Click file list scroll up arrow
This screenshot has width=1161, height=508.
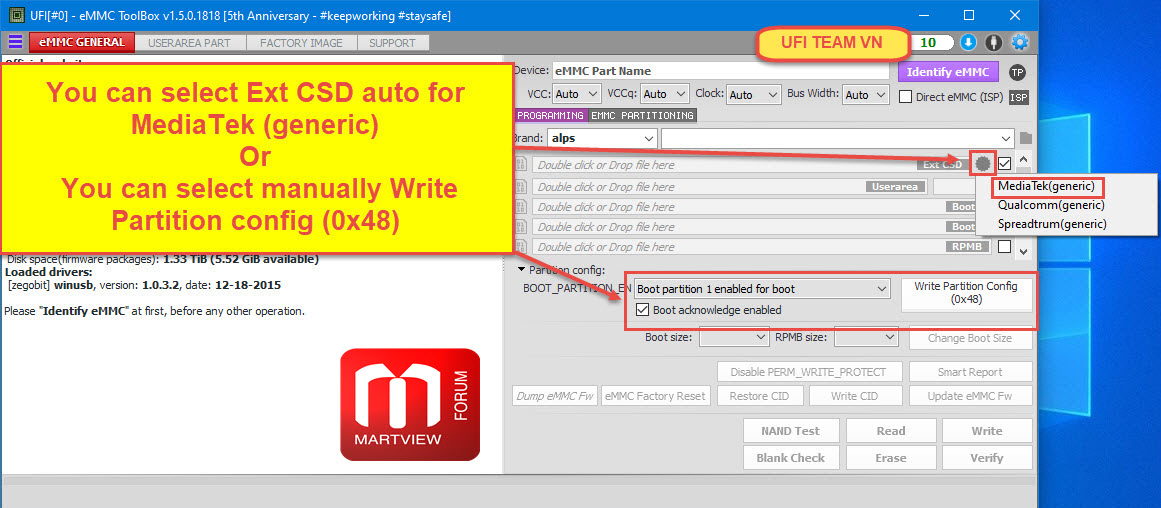pos(1023,159)
